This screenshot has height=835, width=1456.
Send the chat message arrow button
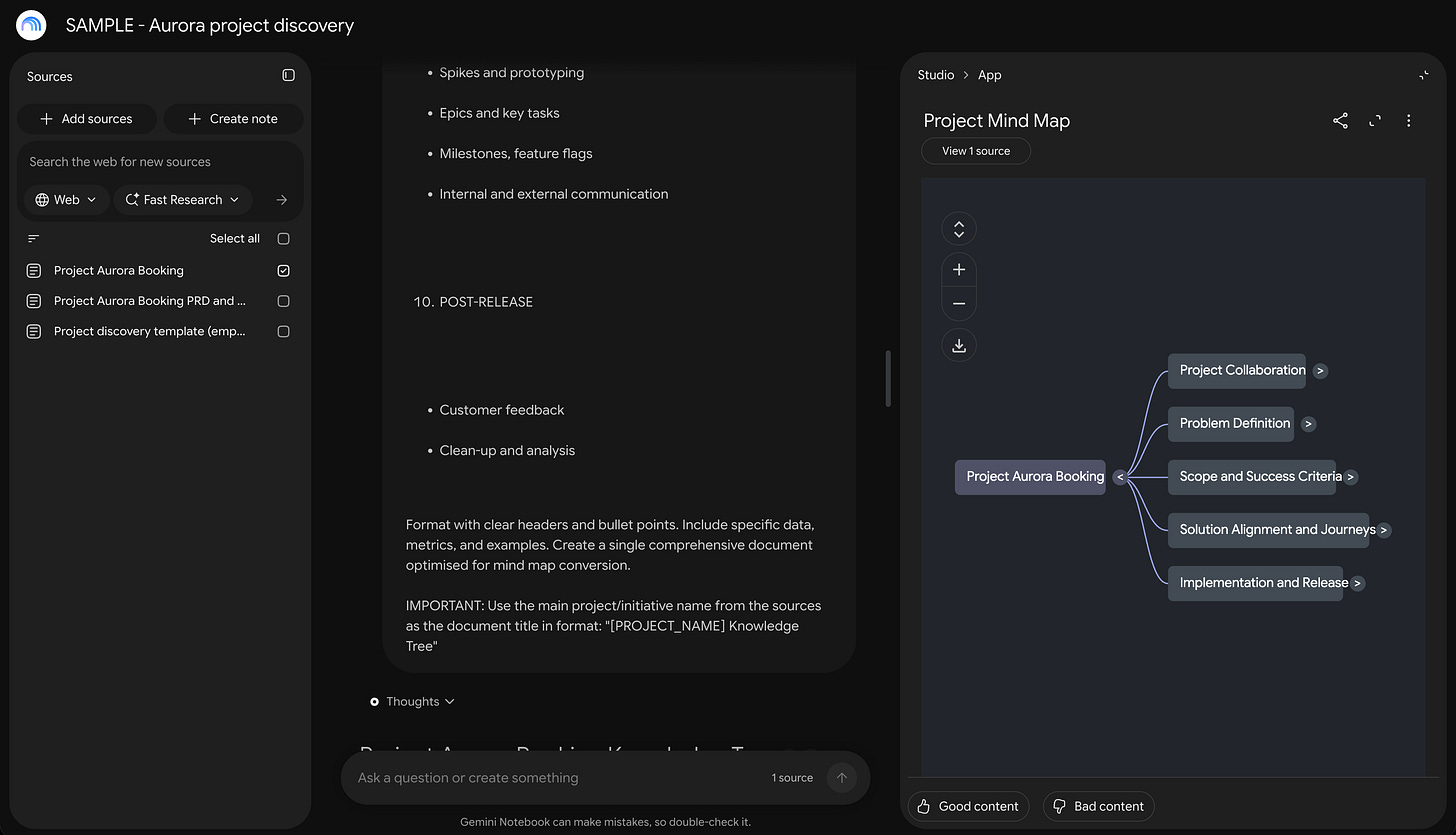coord(842,778)
